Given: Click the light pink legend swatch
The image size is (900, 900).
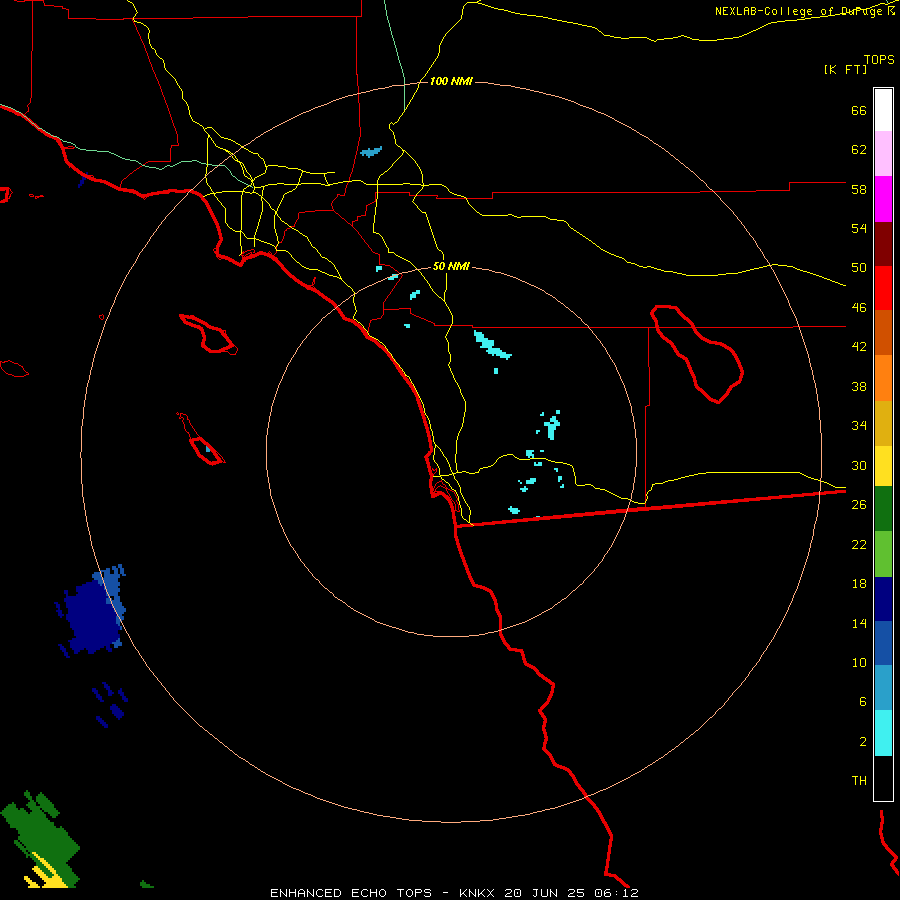Looking at the screenshot, I should click(x=883, y=154).
